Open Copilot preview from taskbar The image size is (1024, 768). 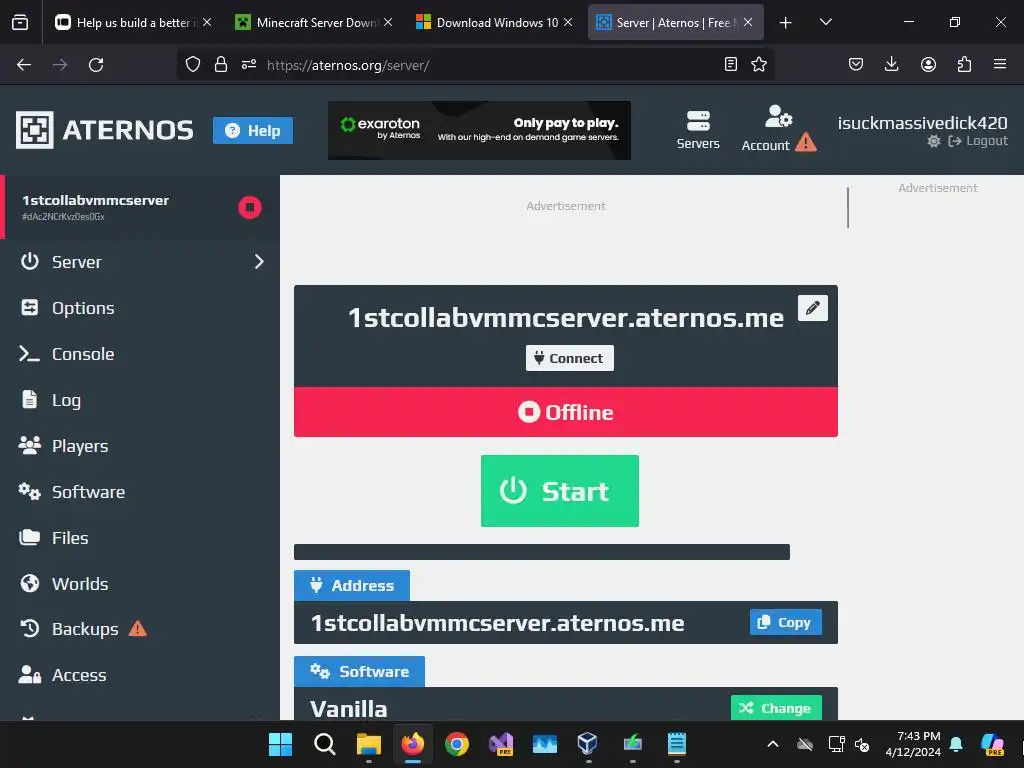tap(992, 744)
